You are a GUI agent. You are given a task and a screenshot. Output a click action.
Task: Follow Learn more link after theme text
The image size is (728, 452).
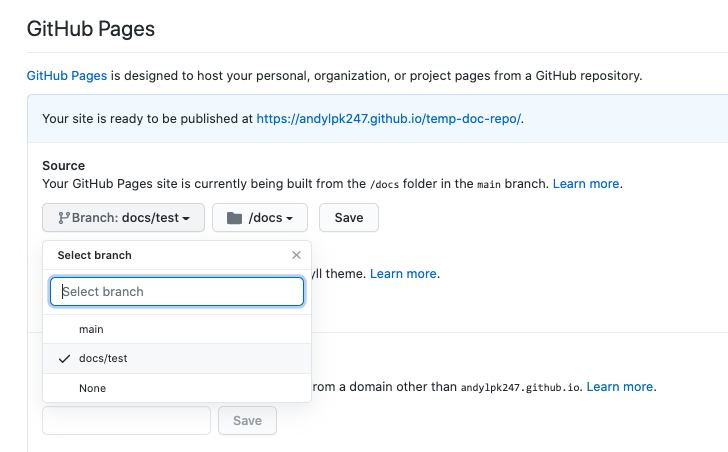tap(403, 274)
